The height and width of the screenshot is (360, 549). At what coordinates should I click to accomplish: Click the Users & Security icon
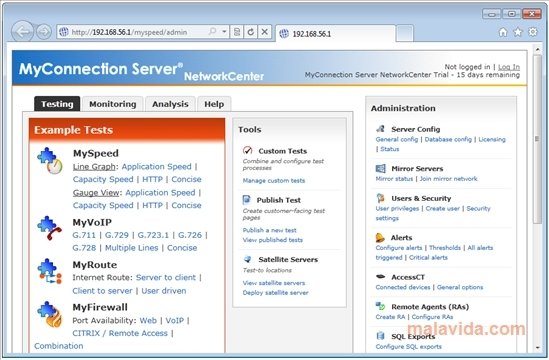coord(380,198)
